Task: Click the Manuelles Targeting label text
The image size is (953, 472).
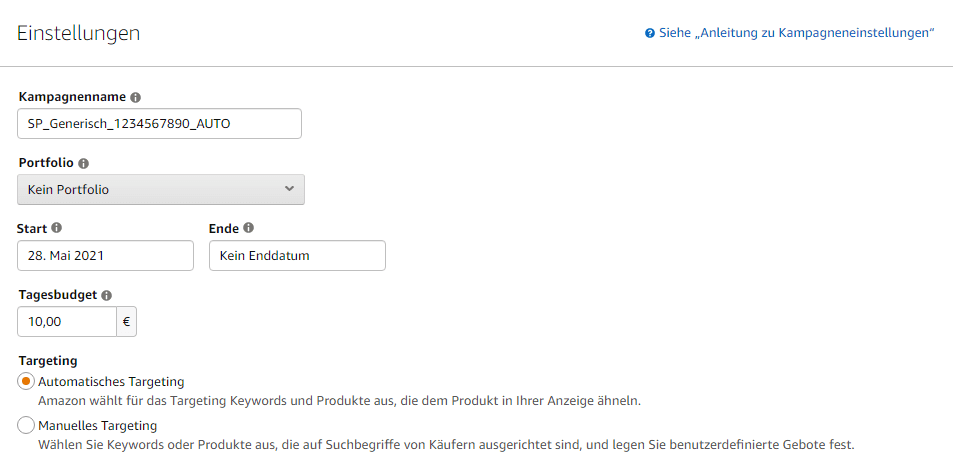Action: click(97, 425)
